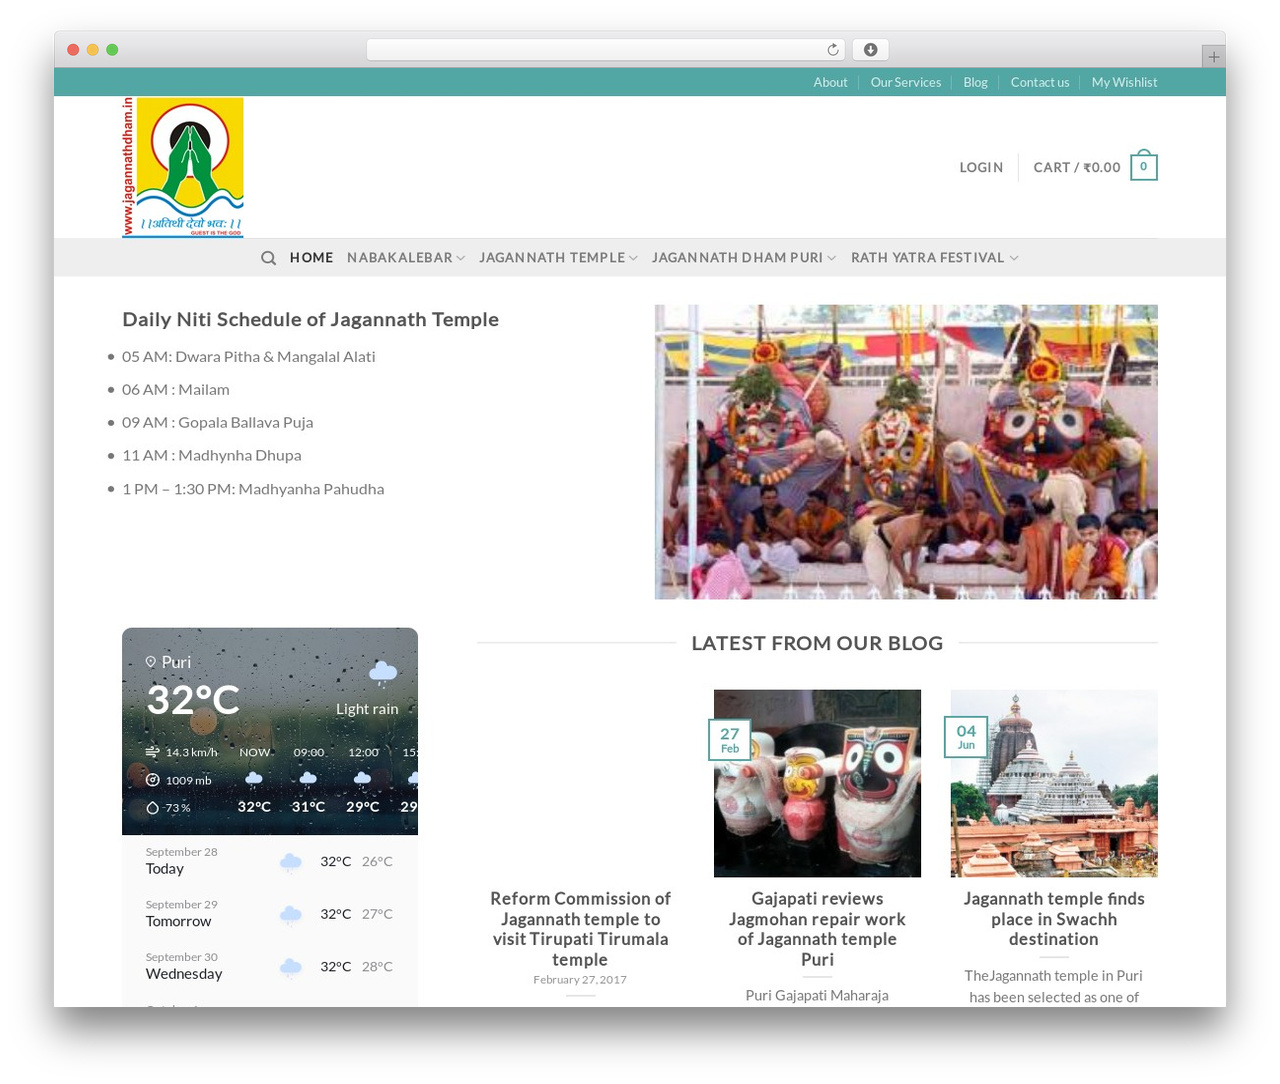Click the Today forecast rain icon

click(291, 862)
